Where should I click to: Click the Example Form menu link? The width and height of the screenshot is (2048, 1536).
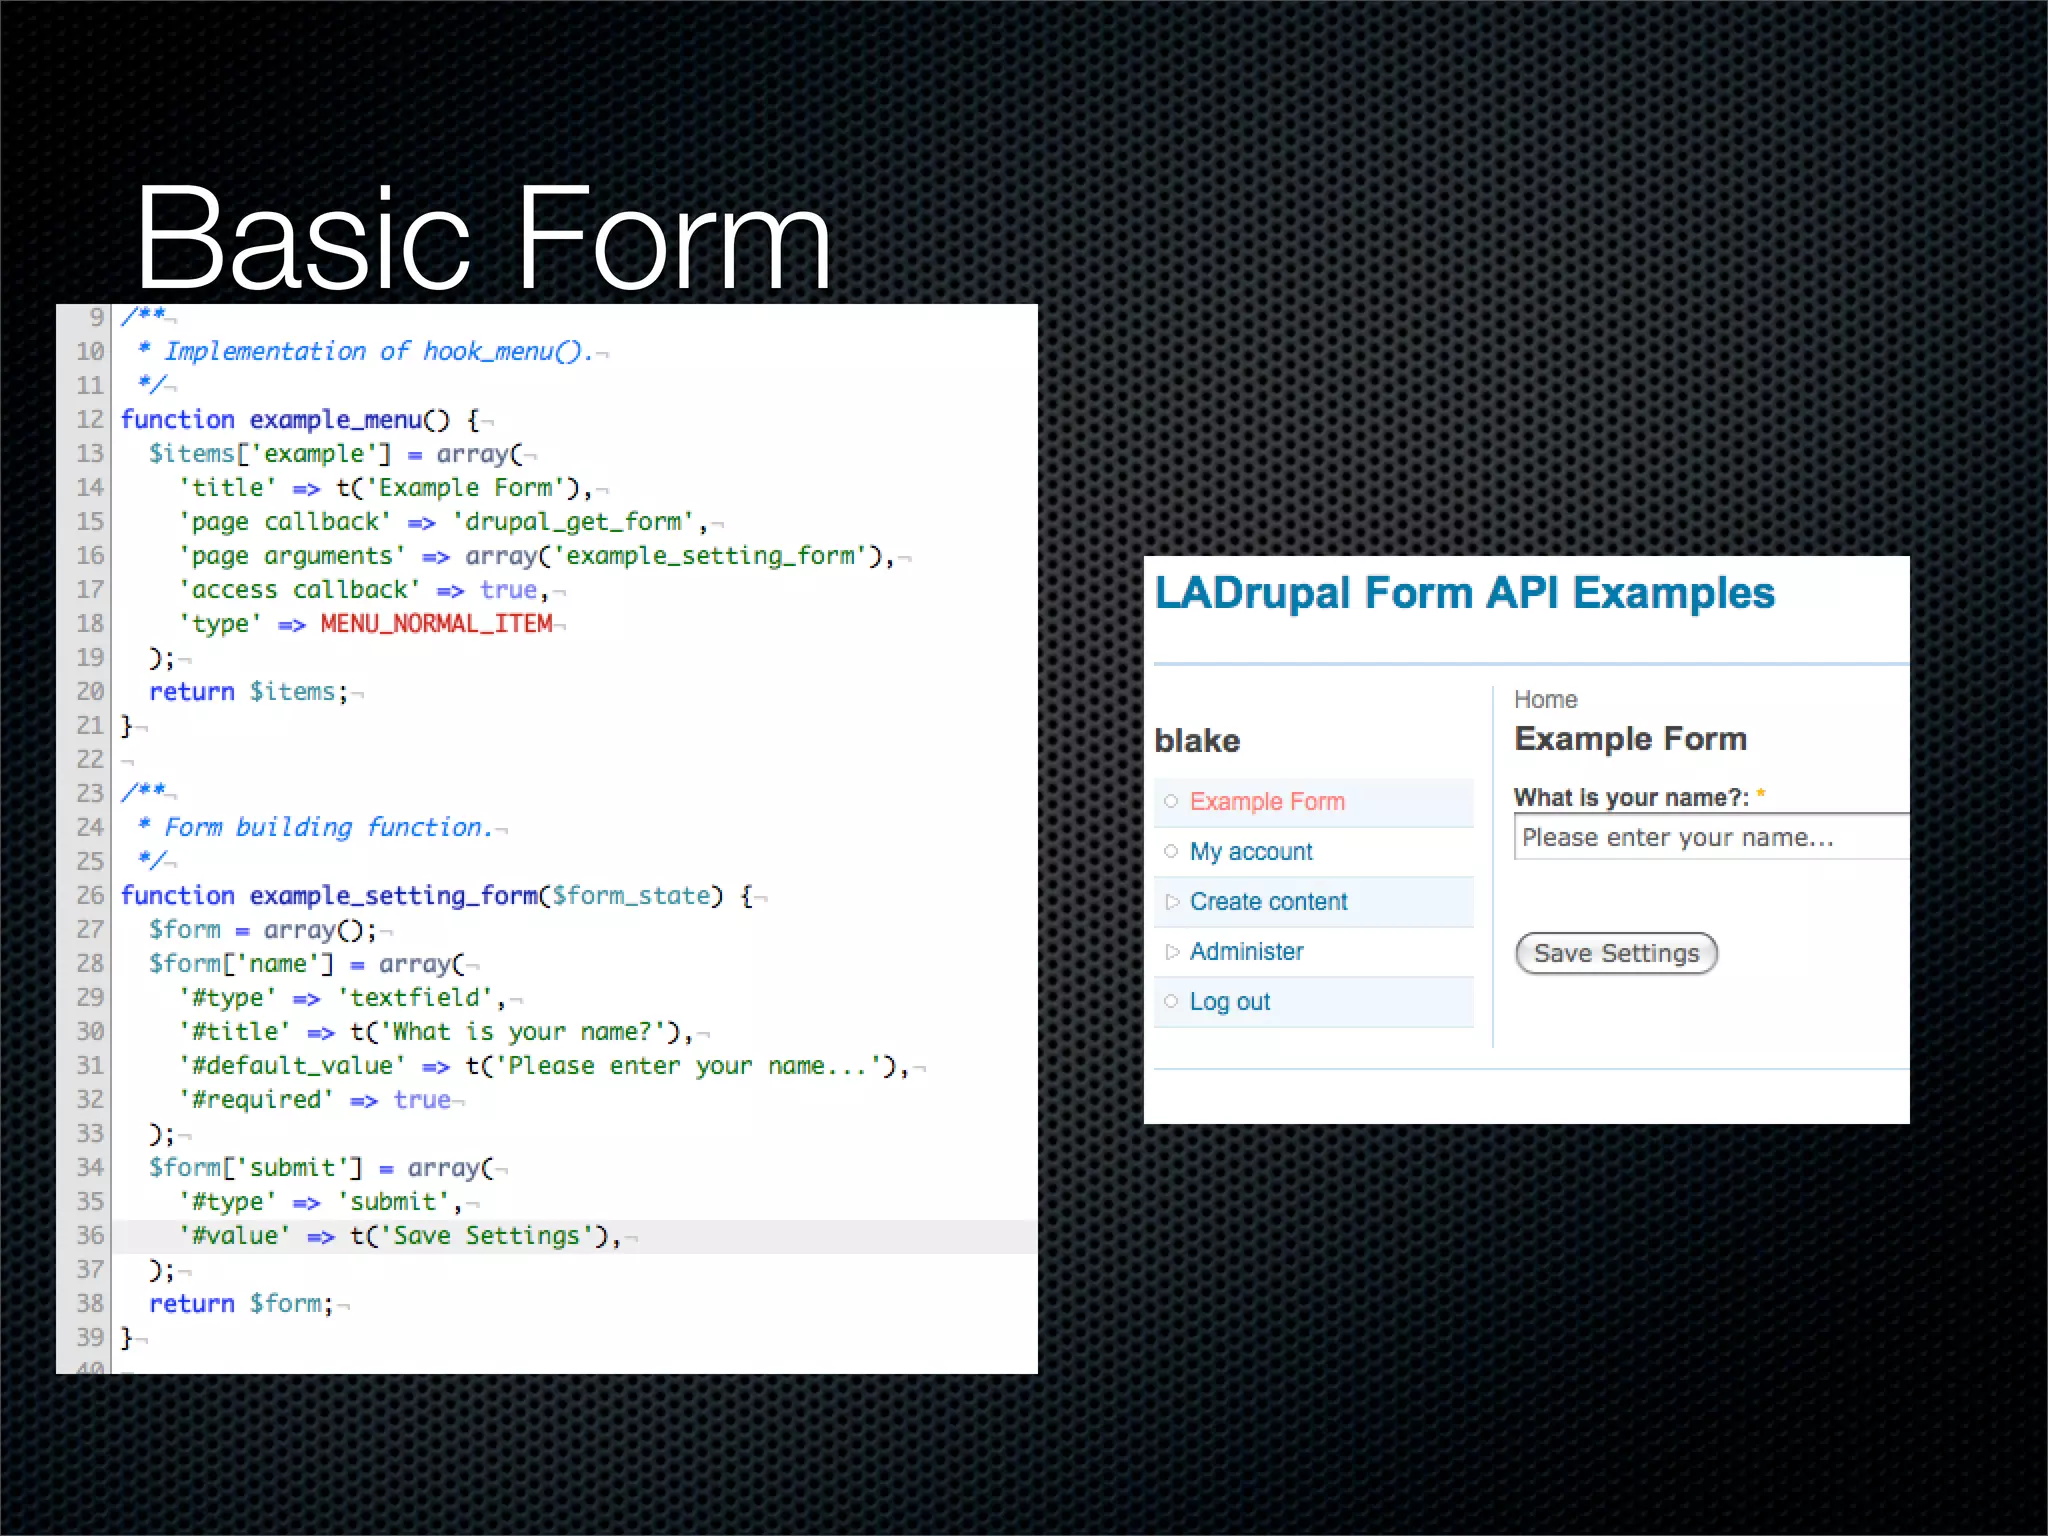1266,802
